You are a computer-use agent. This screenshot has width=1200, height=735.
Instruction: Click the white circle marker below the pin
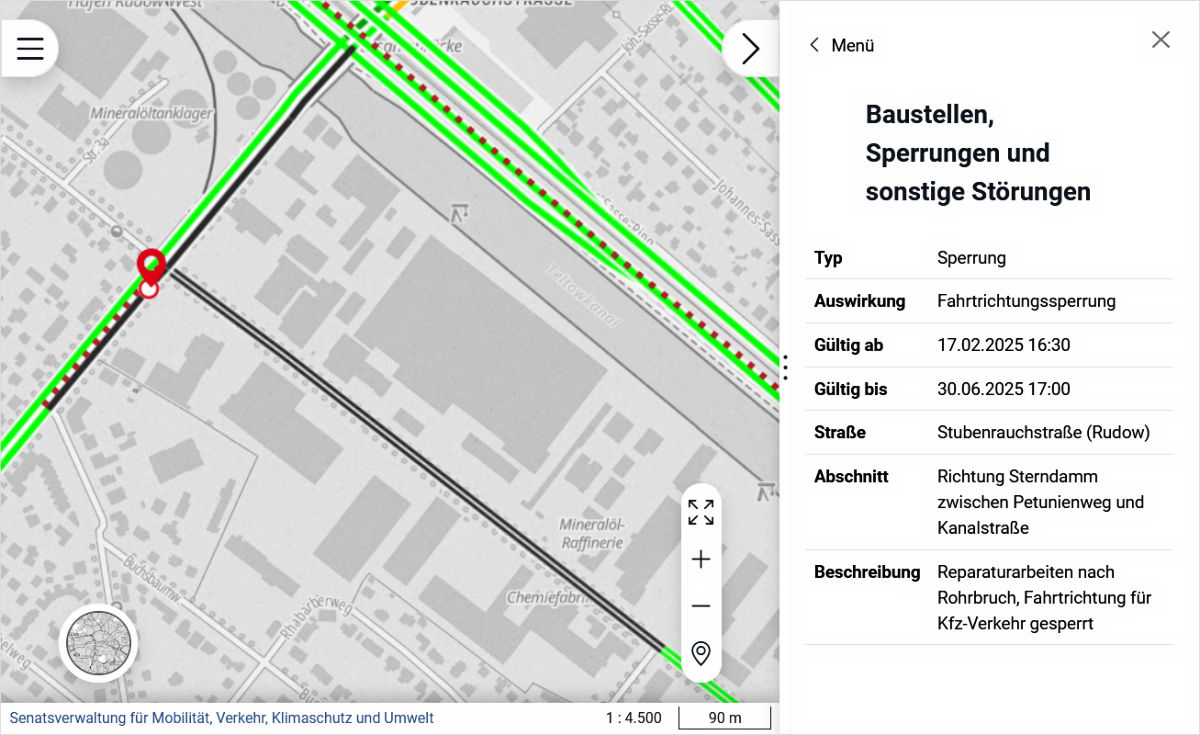click(x=149, y=289)
